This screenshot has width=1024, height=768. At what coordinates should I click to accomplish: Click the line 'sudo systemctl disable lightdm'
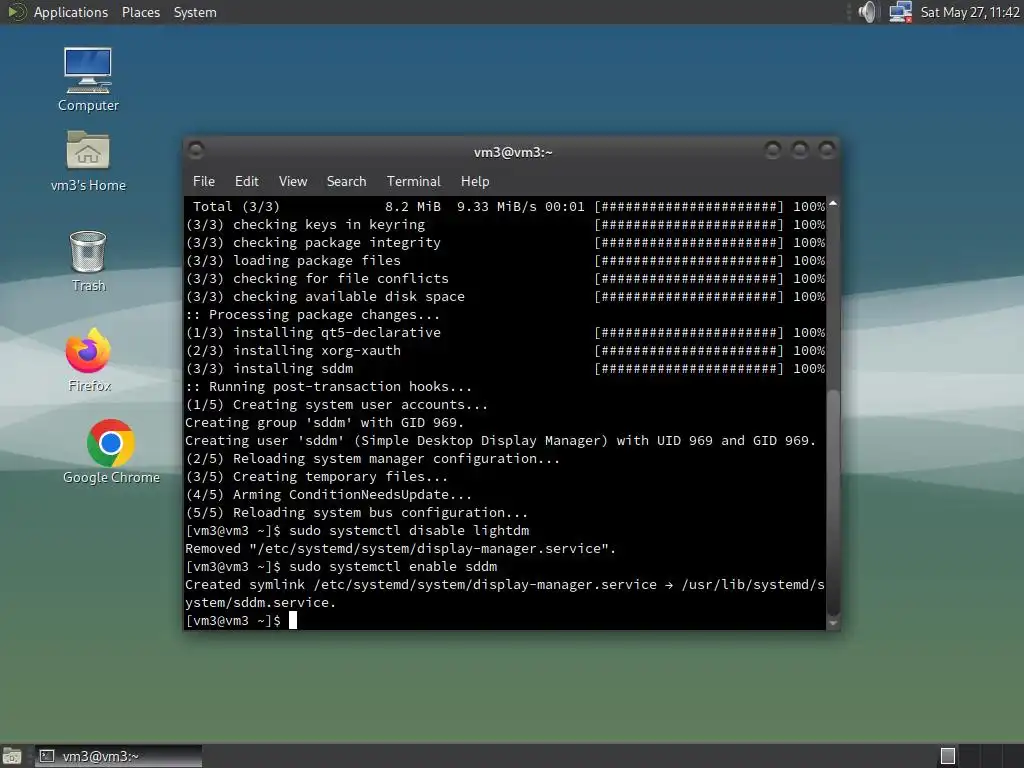[409, 530]
